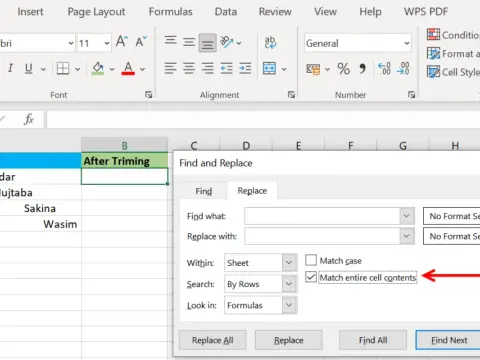Viewport: 480px width, 360px height.
Task: Open the WPS PDF ribbon tab
Action: tap(426, 12)
